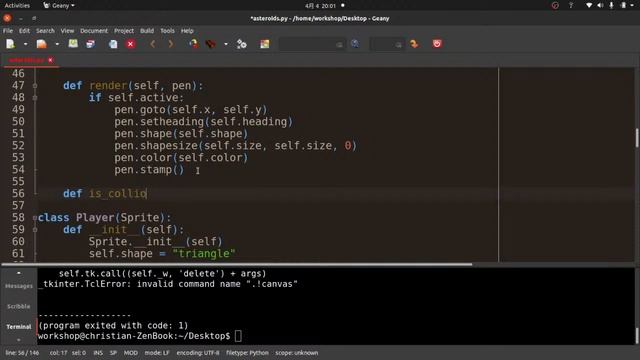
Task: Open the Search menu
Action: (x=45, y=31)
